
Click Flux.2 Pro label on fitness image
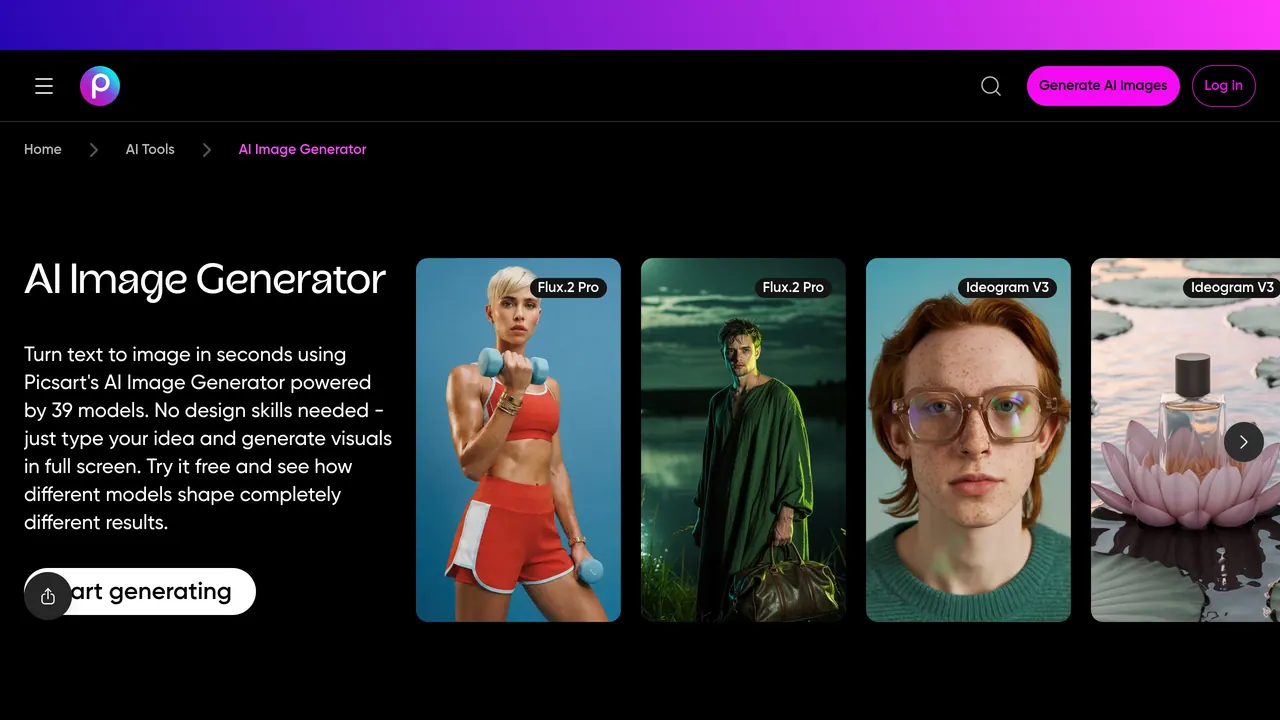point(568,287)
